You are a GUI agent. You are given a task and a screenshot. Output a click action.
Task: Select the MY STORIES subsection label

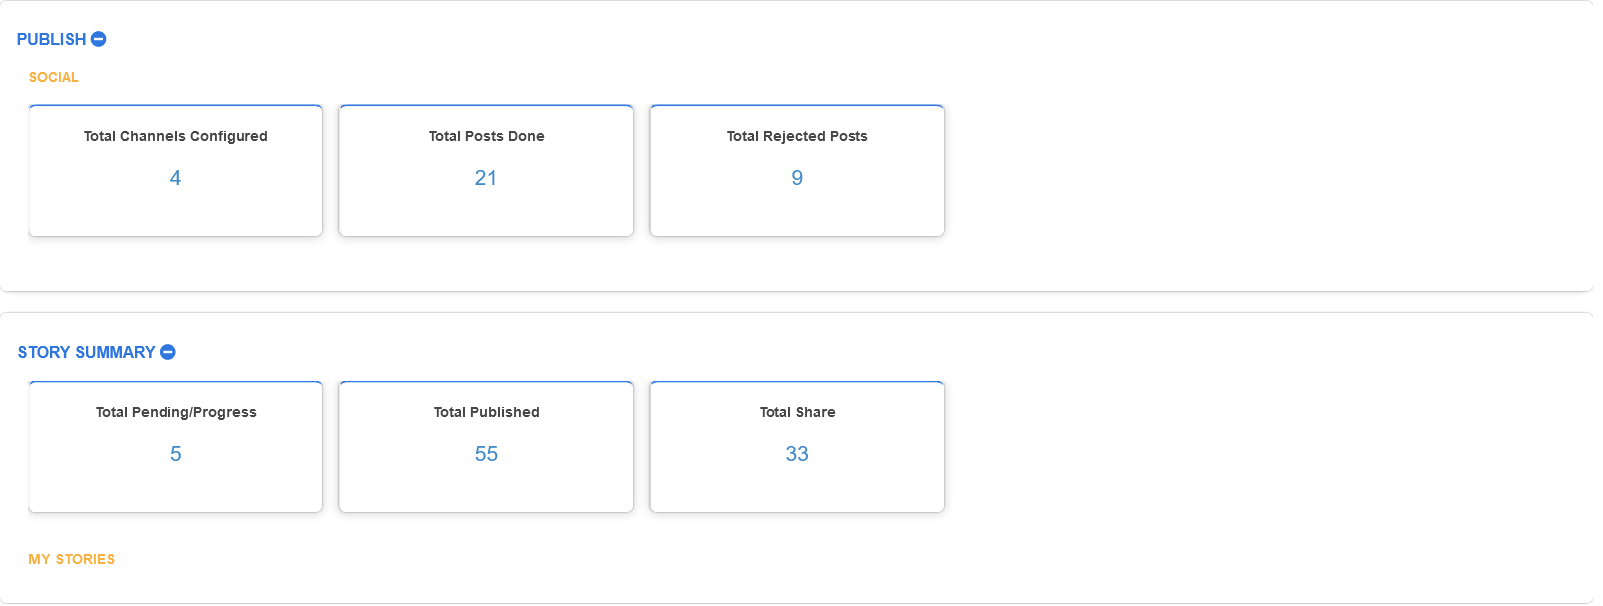tap(71, 559)
